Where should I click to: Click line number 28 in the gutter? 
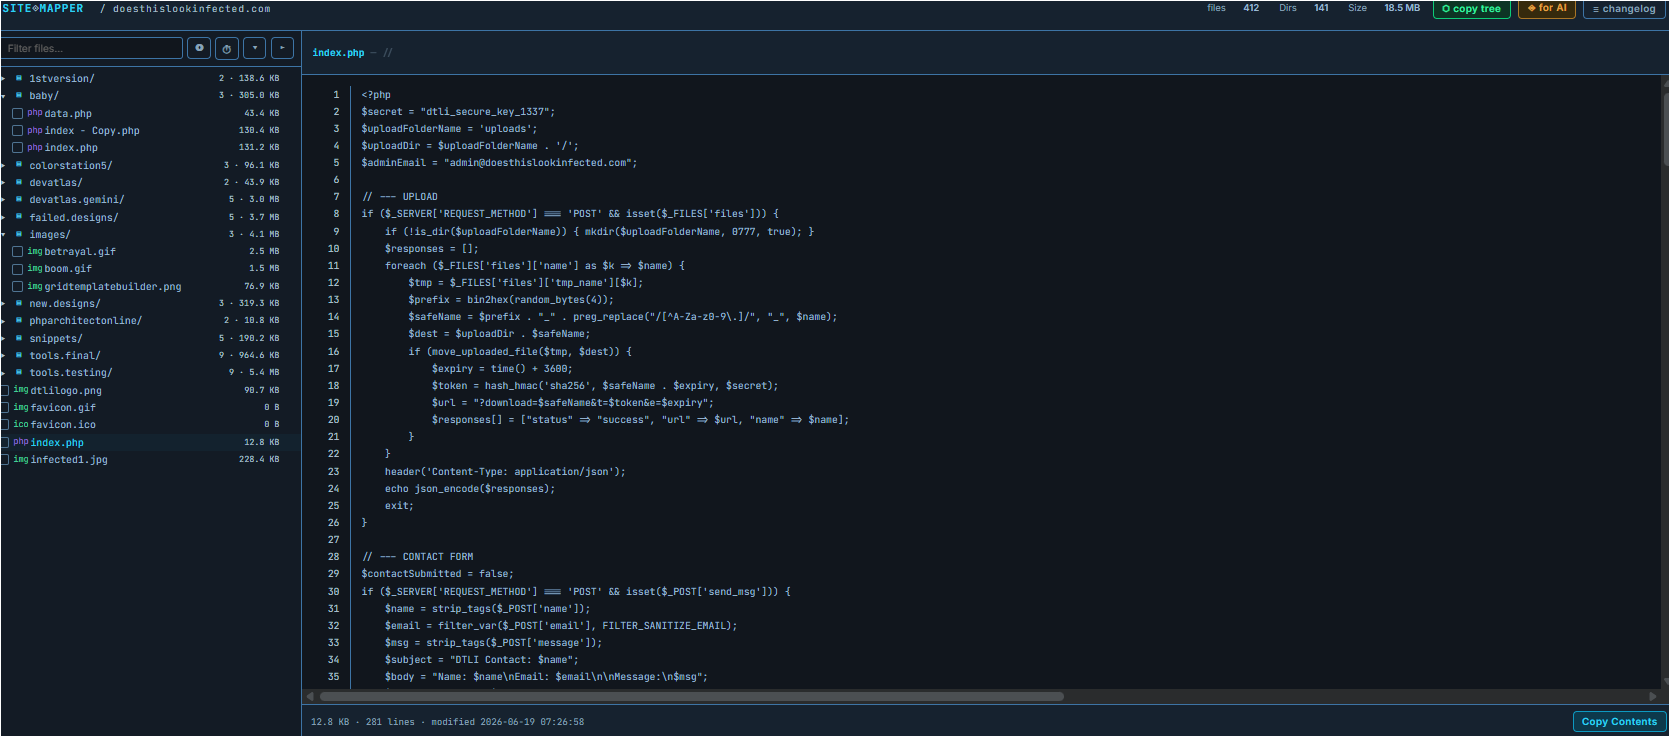(334, 557)
